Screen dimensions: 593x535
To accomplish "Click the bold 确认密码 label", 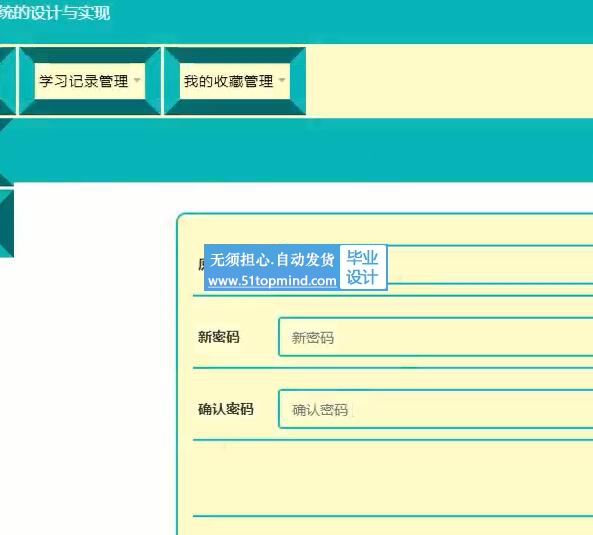I will 225,409.
